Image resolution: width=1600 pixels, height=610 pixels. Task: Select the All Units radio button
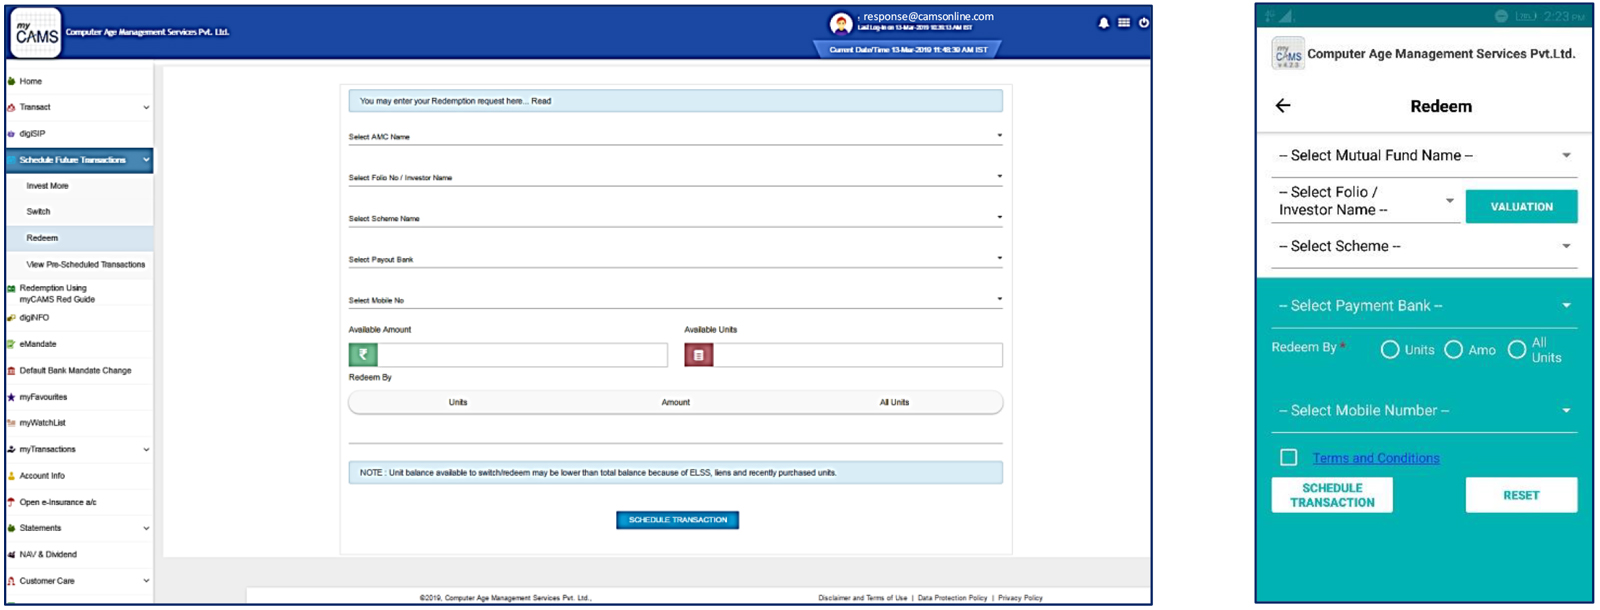pyautogui.click(x=1517, y=349)
